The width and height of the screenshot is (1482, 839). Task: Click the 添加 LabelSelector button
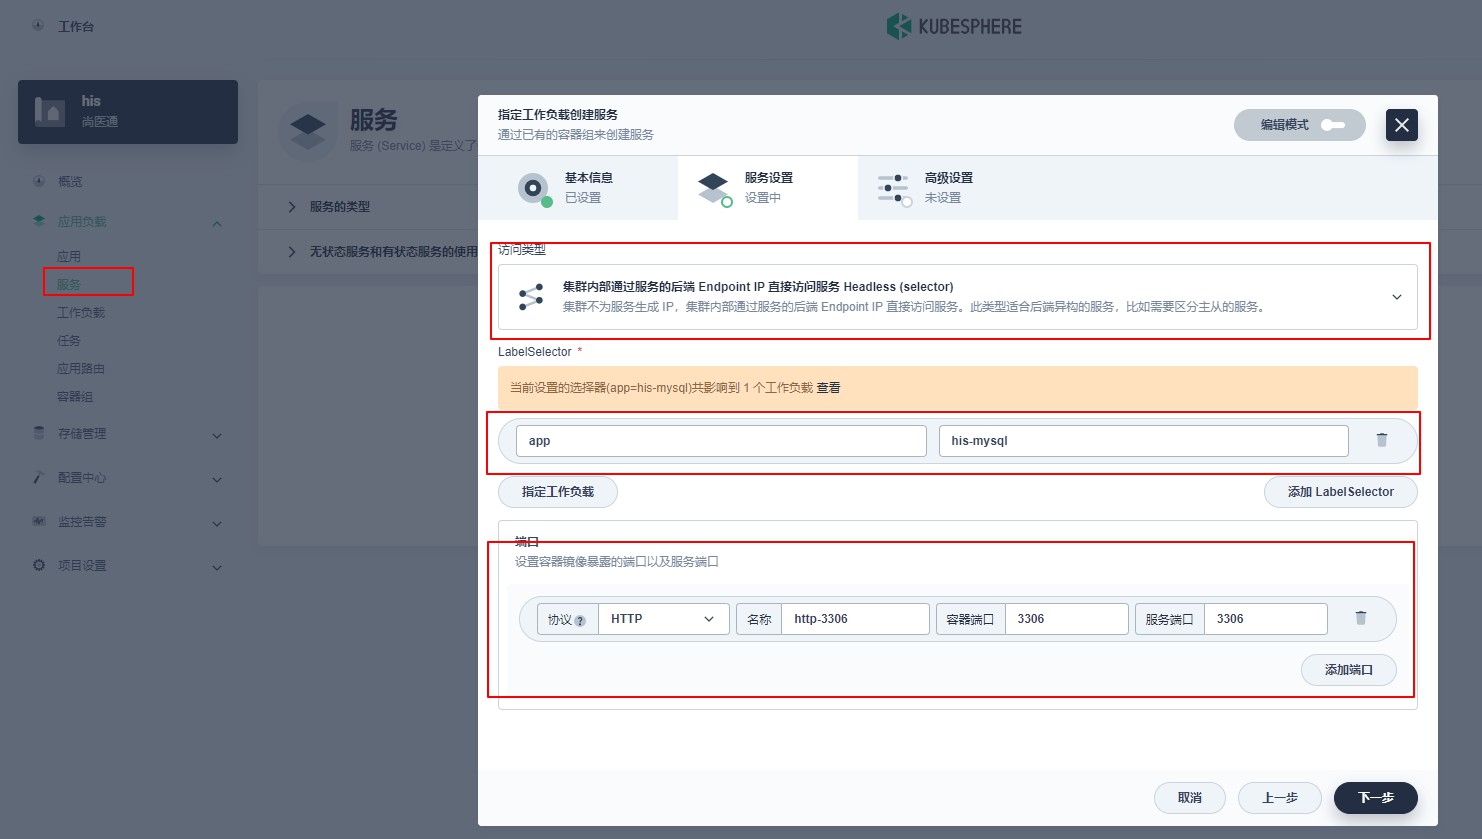(1340, 492)
